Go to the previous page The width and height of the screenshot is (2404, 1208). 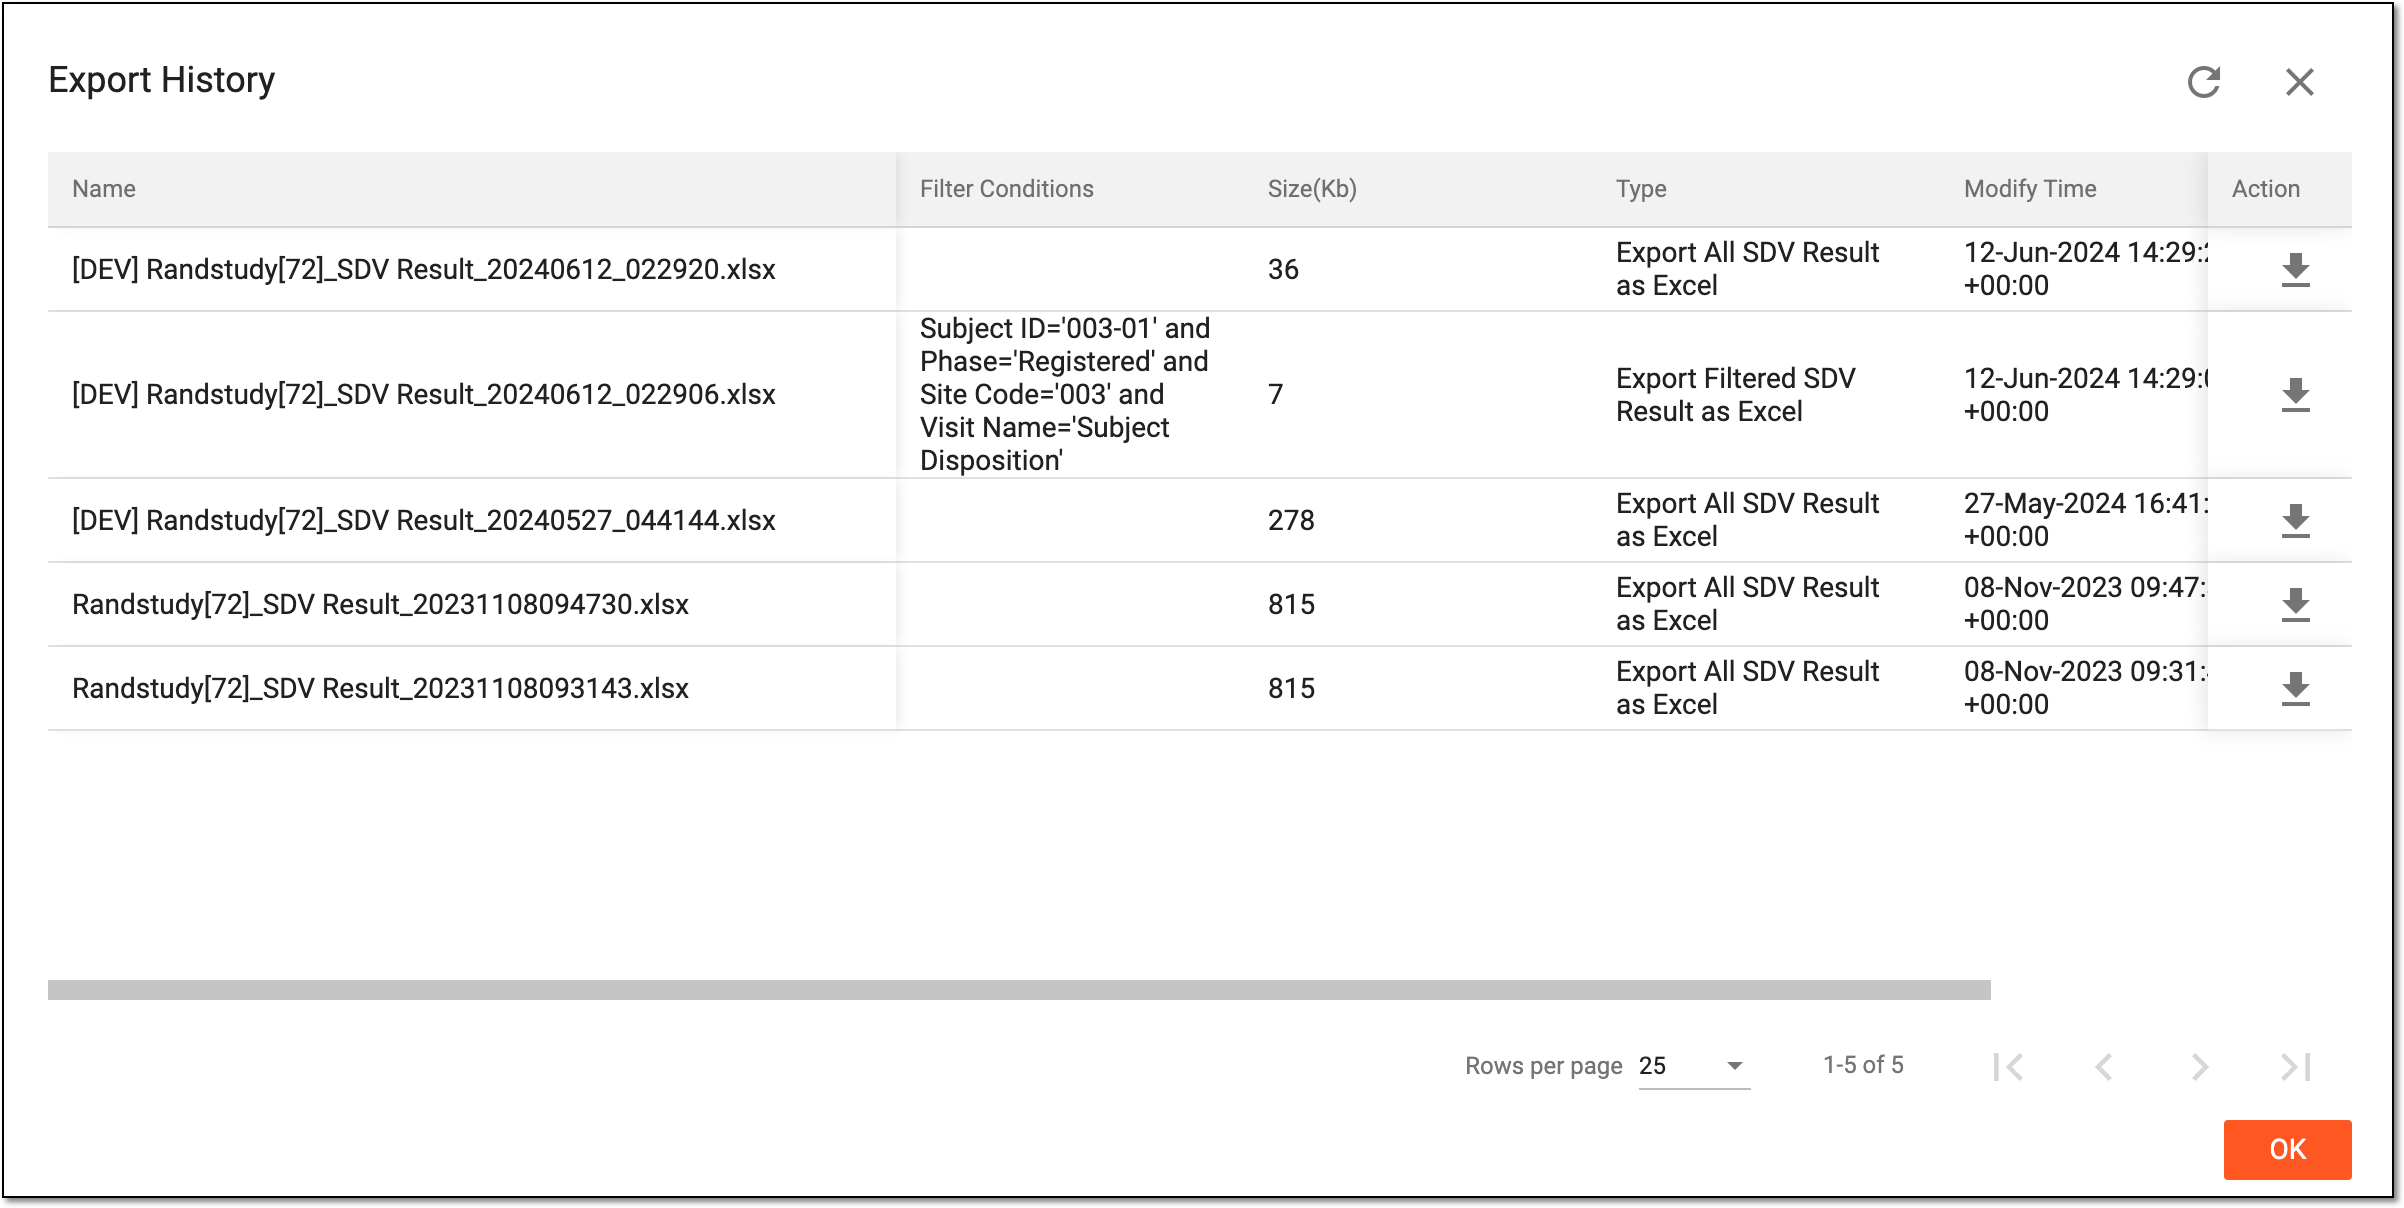tap(2104, 1067)
